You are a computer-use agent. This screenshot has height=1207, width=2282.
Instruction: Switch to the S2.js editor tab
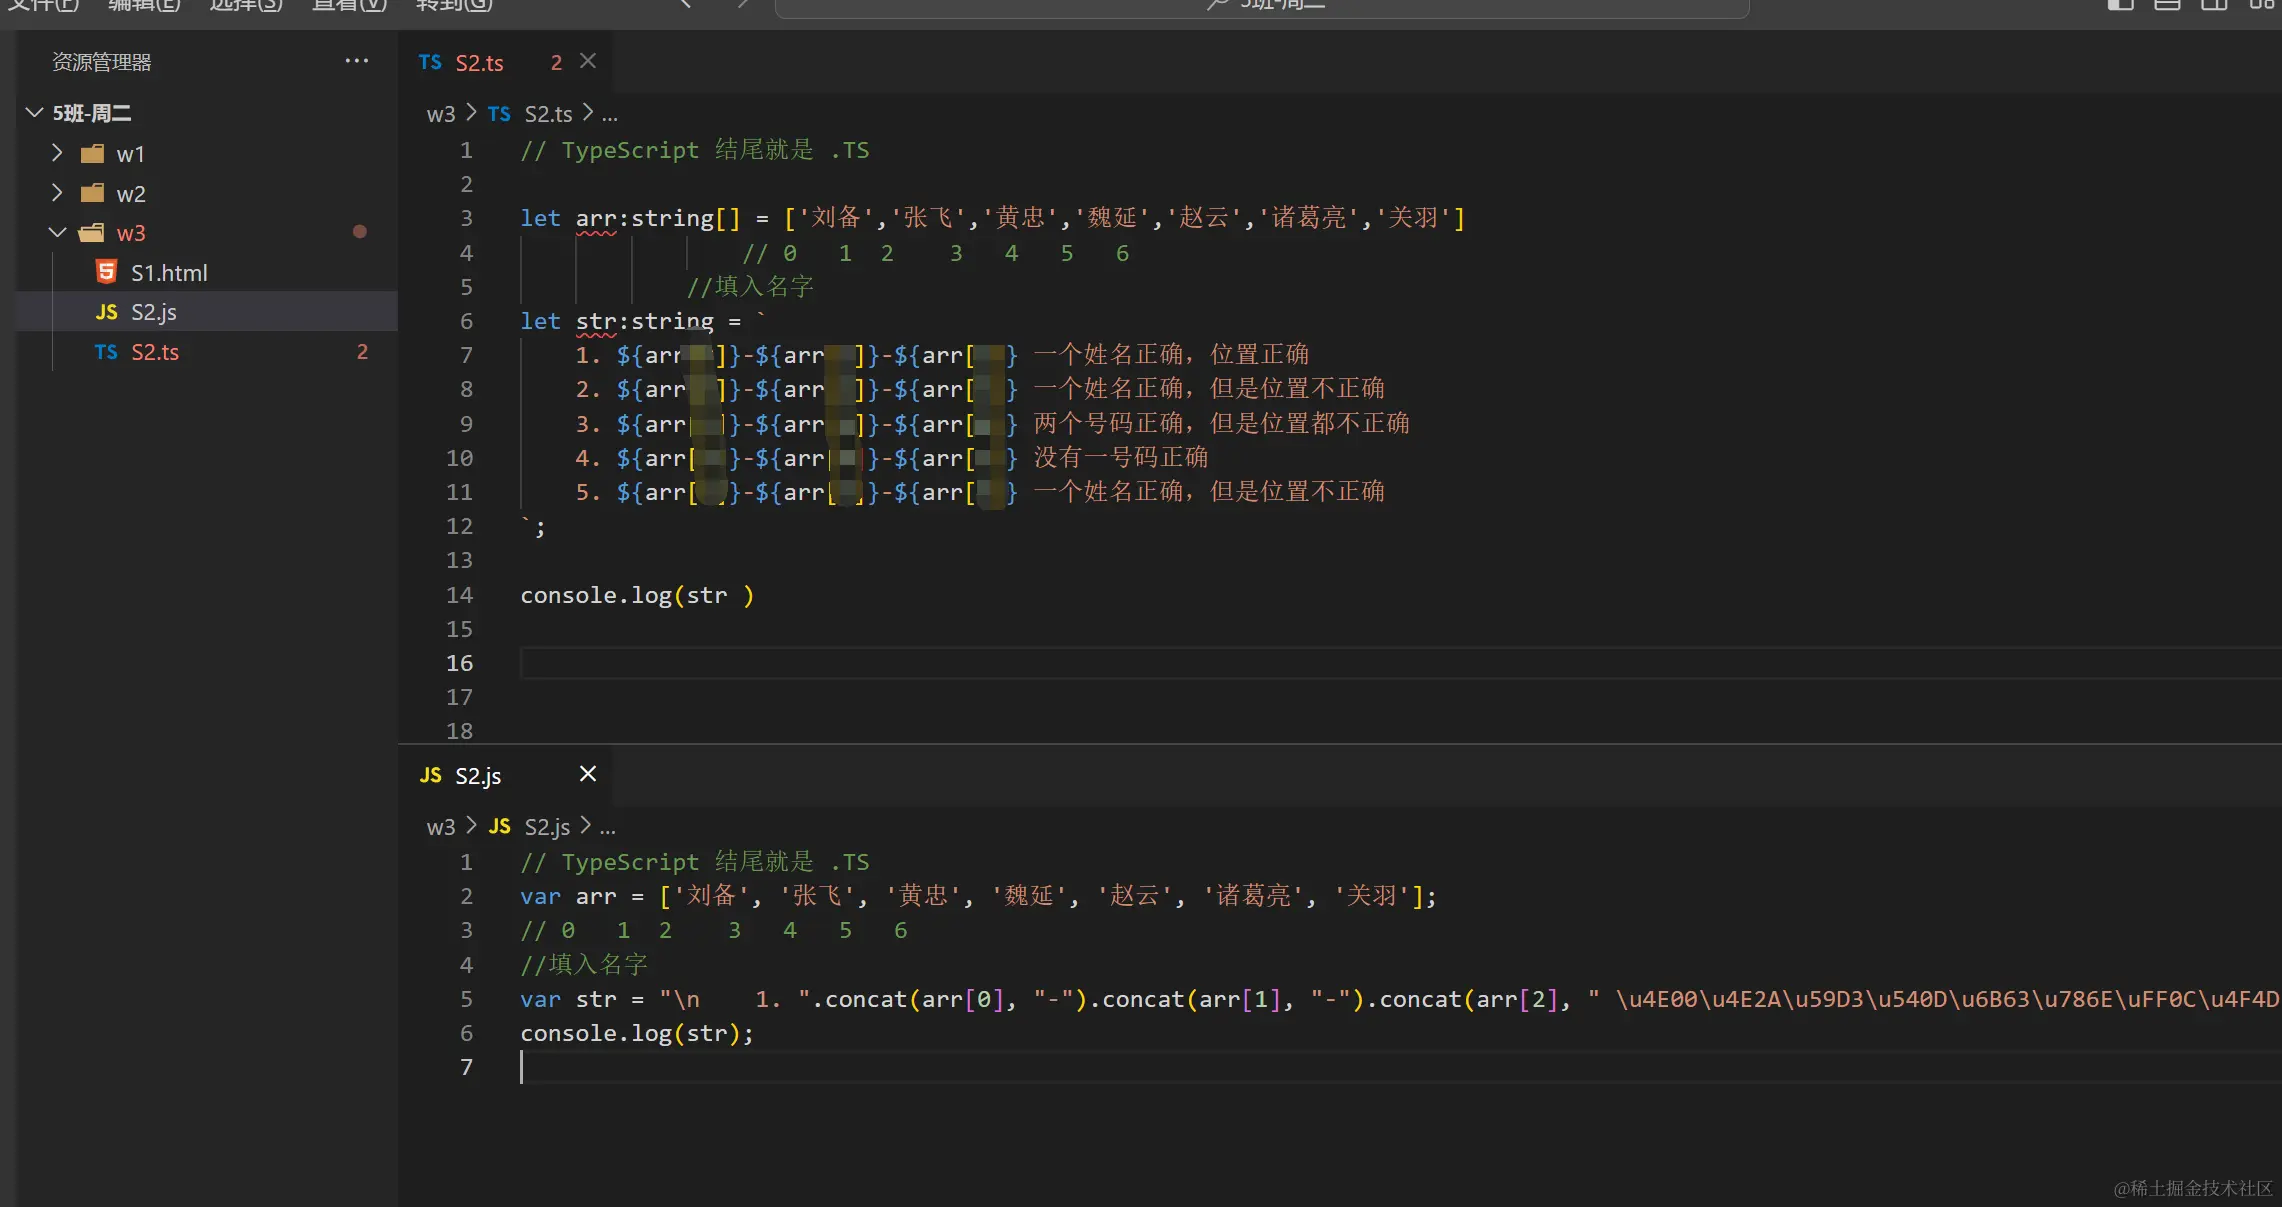coord(478,776)
